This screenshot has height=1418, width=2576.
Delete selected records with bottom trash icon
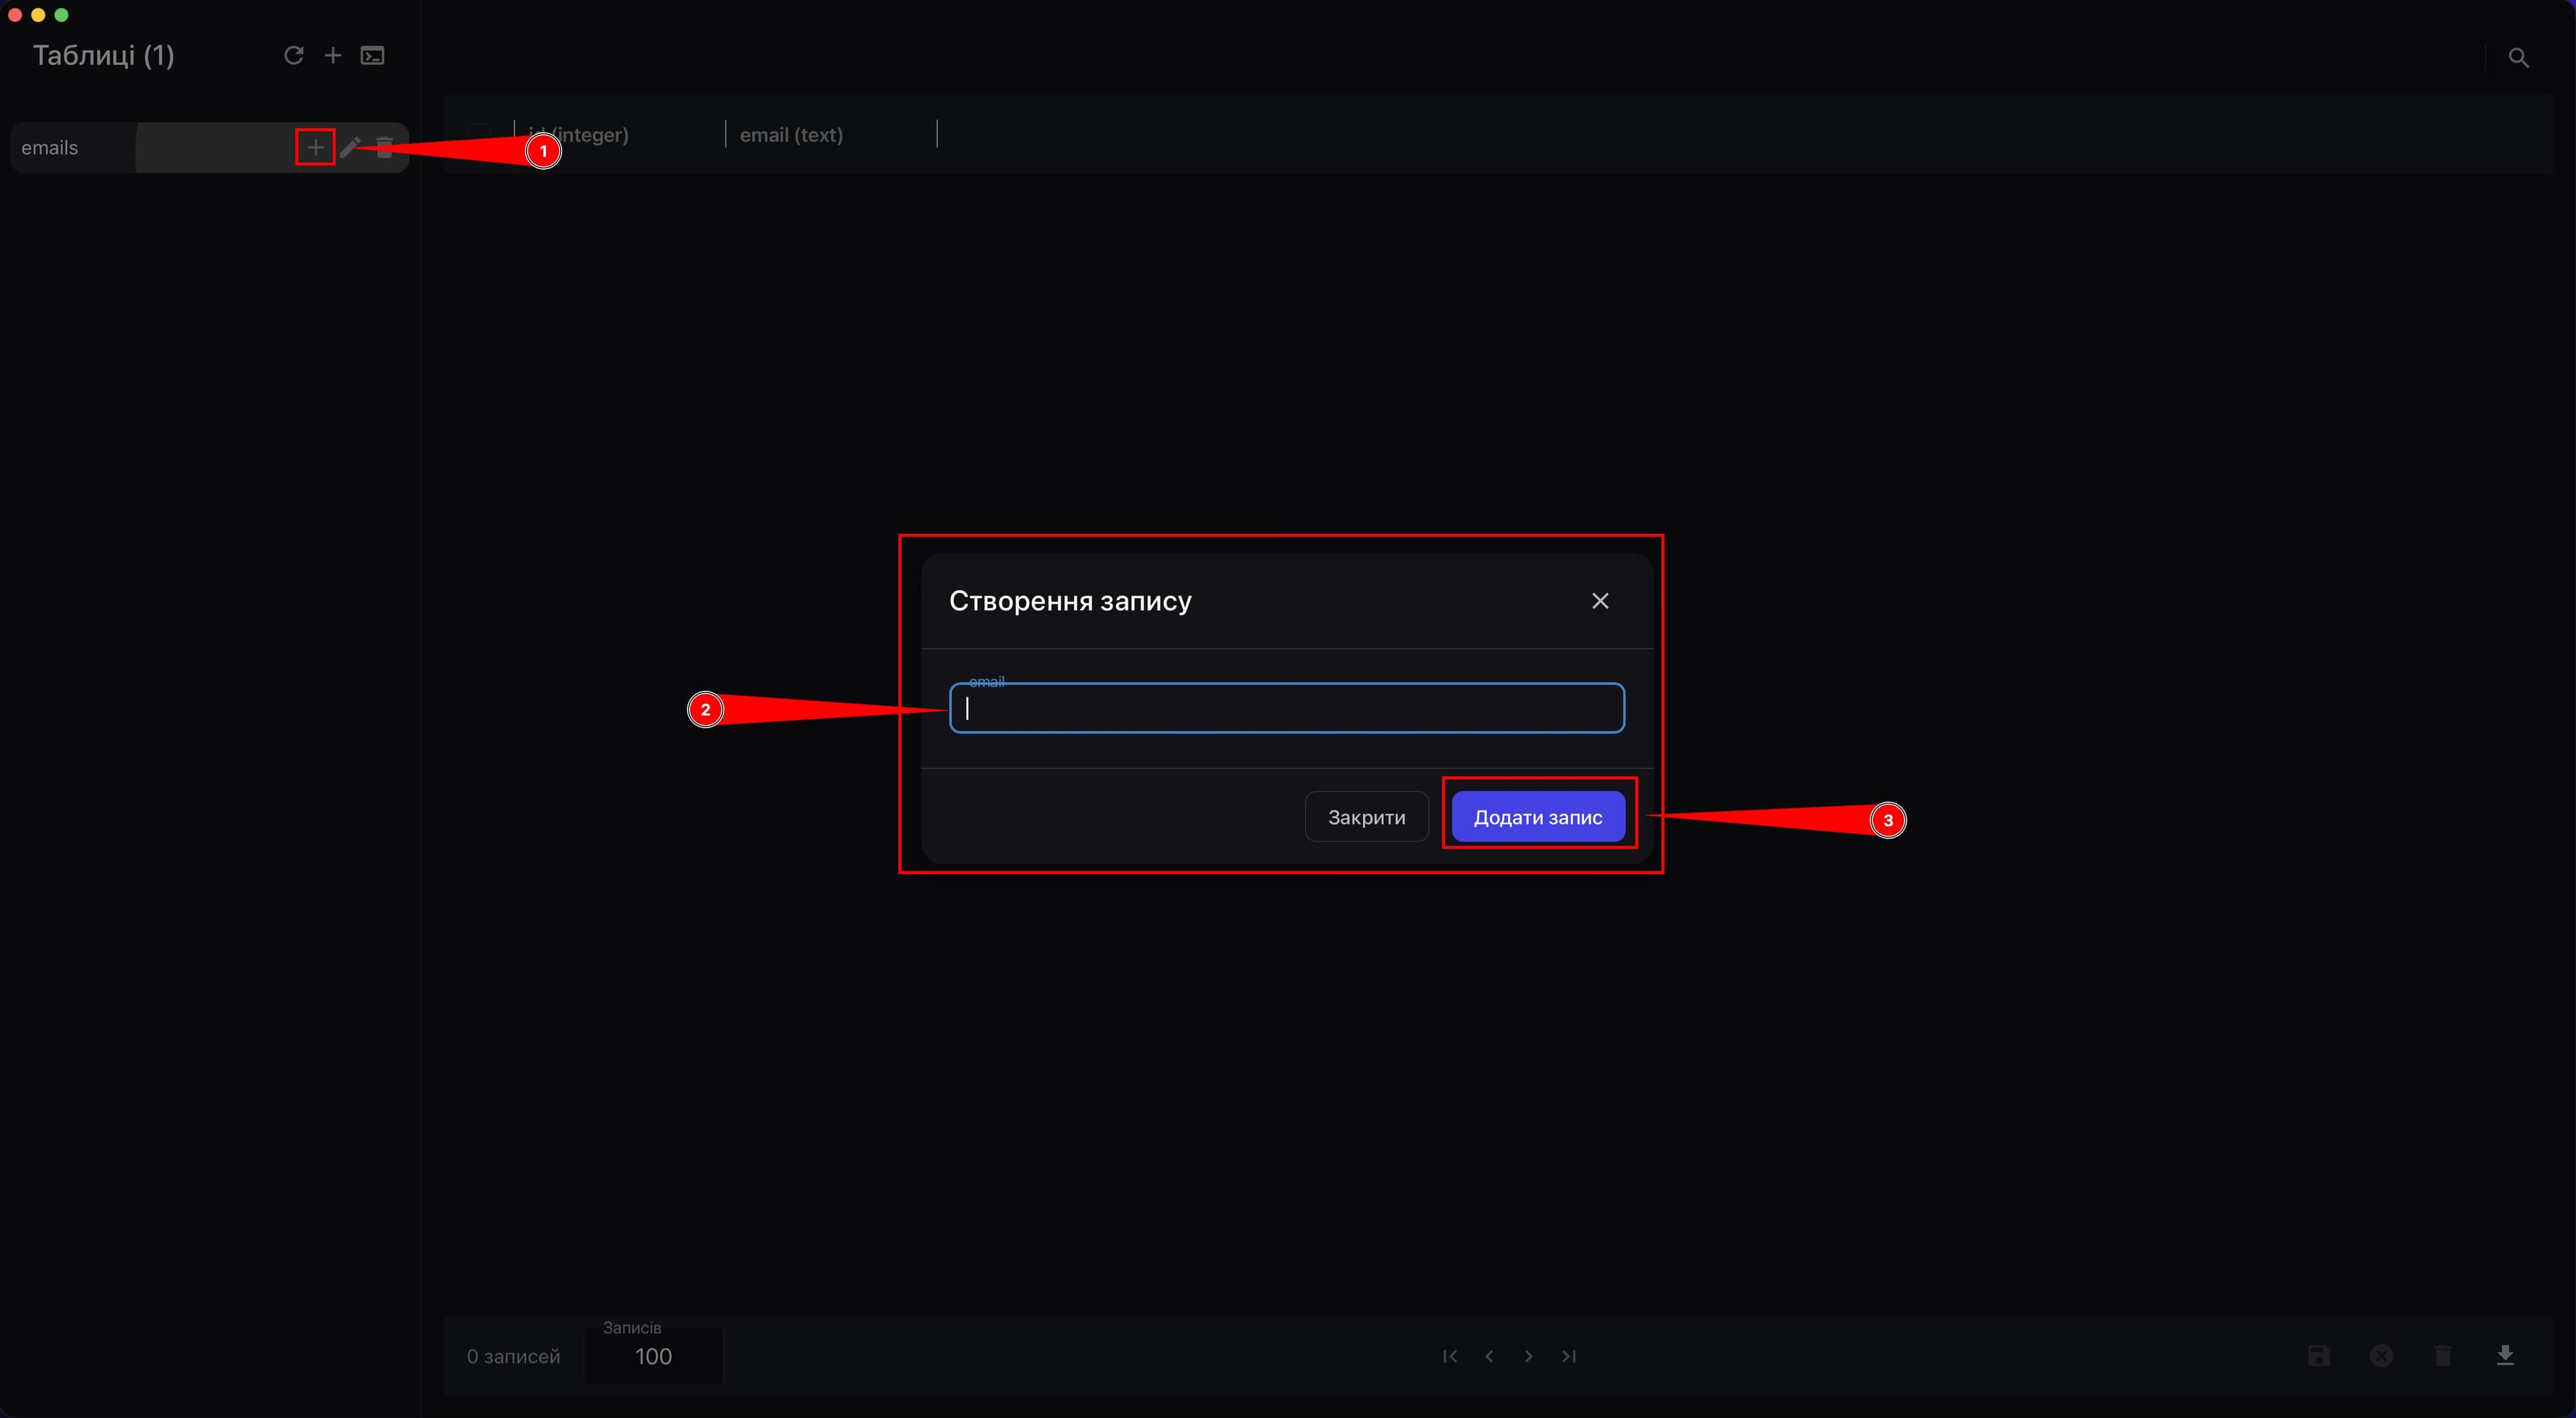(2442, 1356)
